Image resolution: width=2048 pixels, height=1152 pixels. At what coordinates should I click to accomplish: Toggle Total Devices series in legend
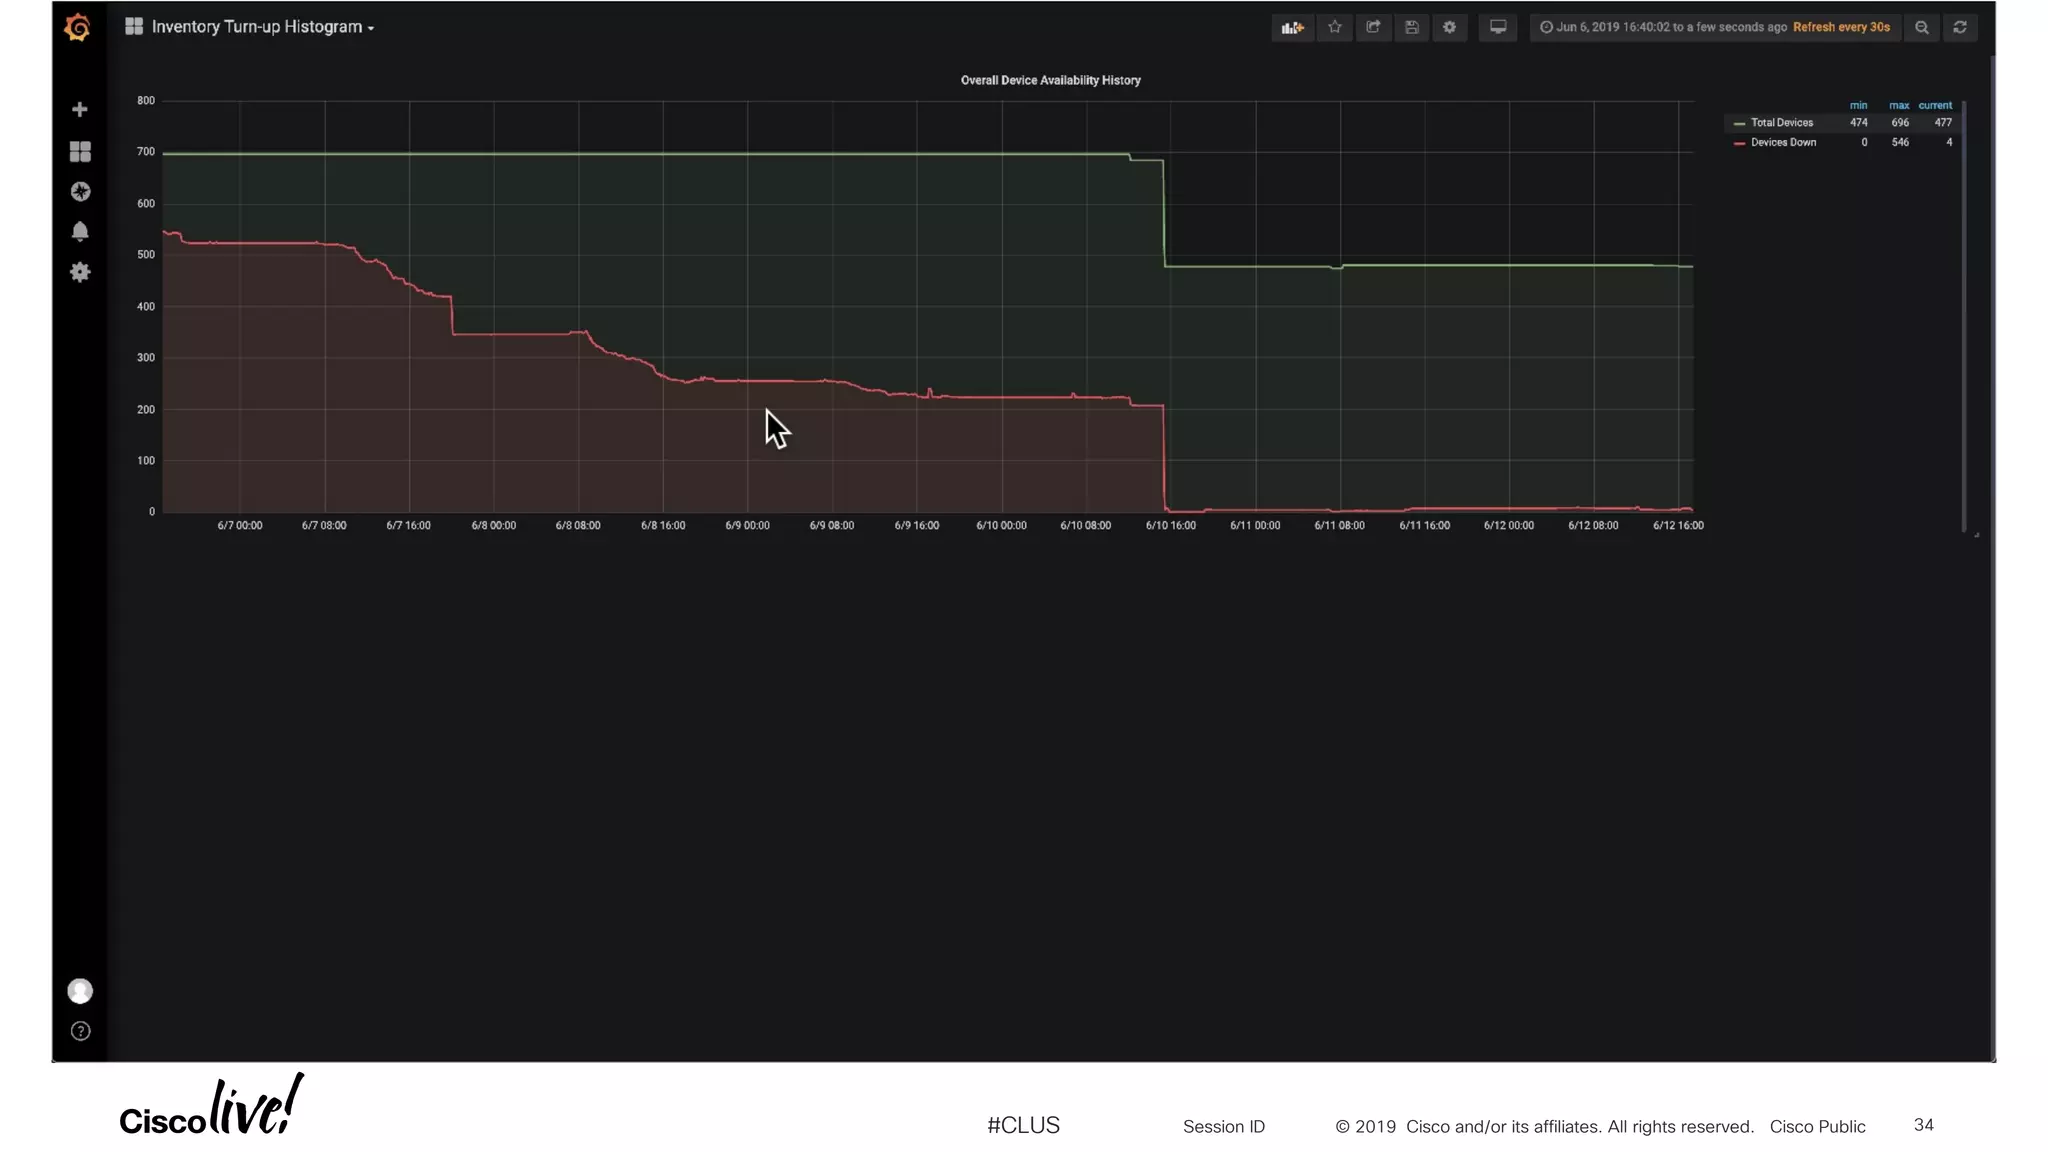[x=1781, y=122]
